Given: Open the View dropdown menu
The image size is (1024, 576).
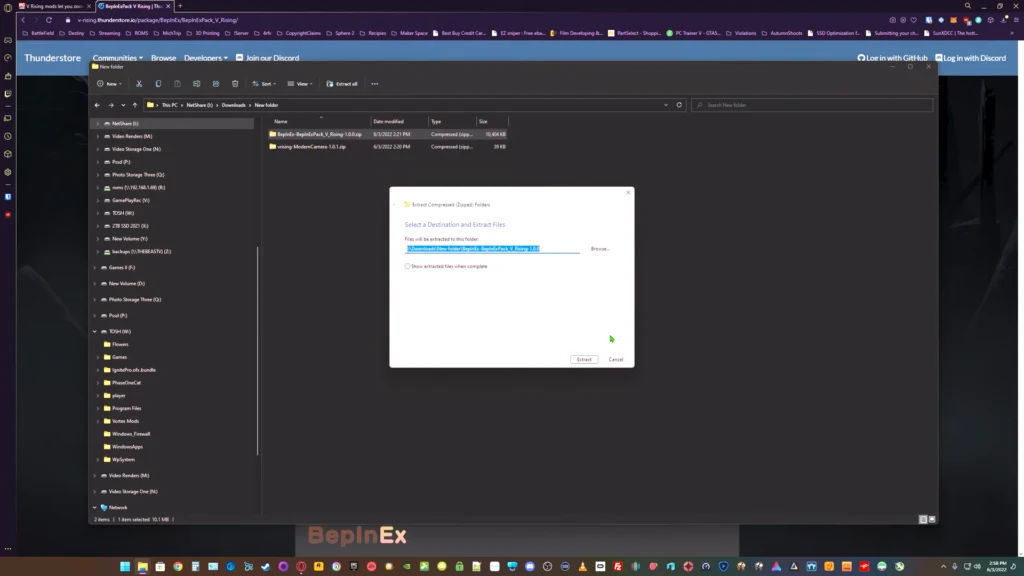Looking at the screenshot, I should tap(300, 84).
